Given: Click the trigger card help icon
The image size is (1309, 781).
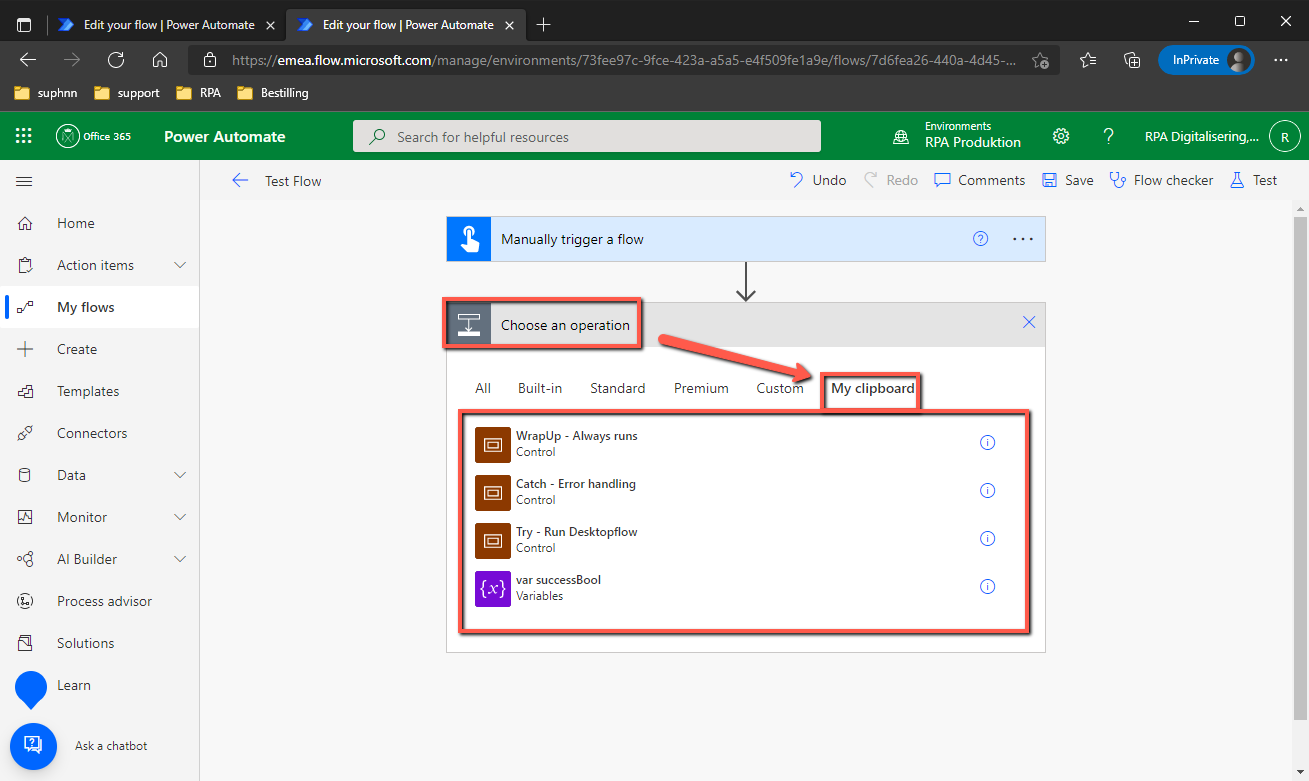Looking at the screenshot, I should (x=981, y=239).
